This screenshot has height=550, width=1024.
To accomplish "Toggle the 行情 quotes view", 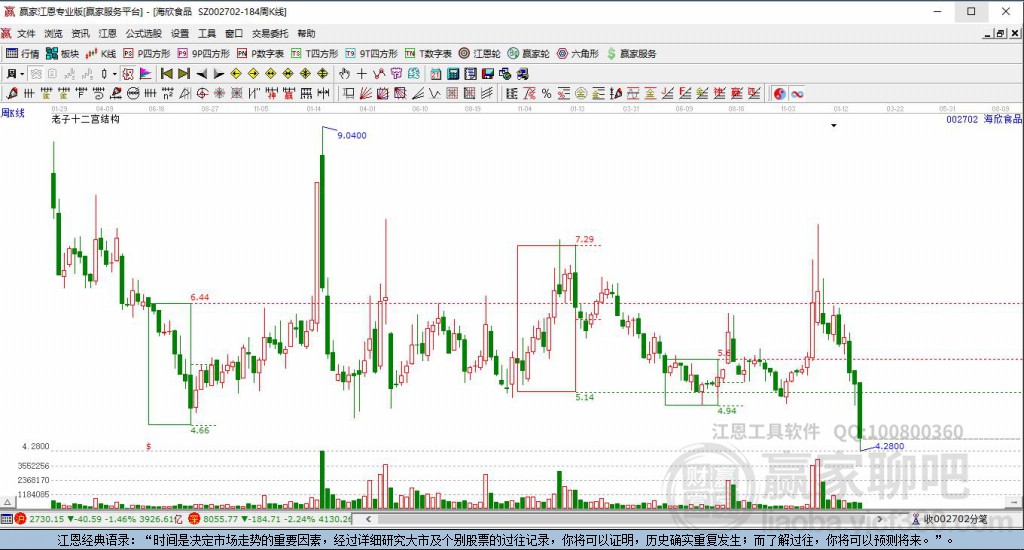I will tap(23, 54).
